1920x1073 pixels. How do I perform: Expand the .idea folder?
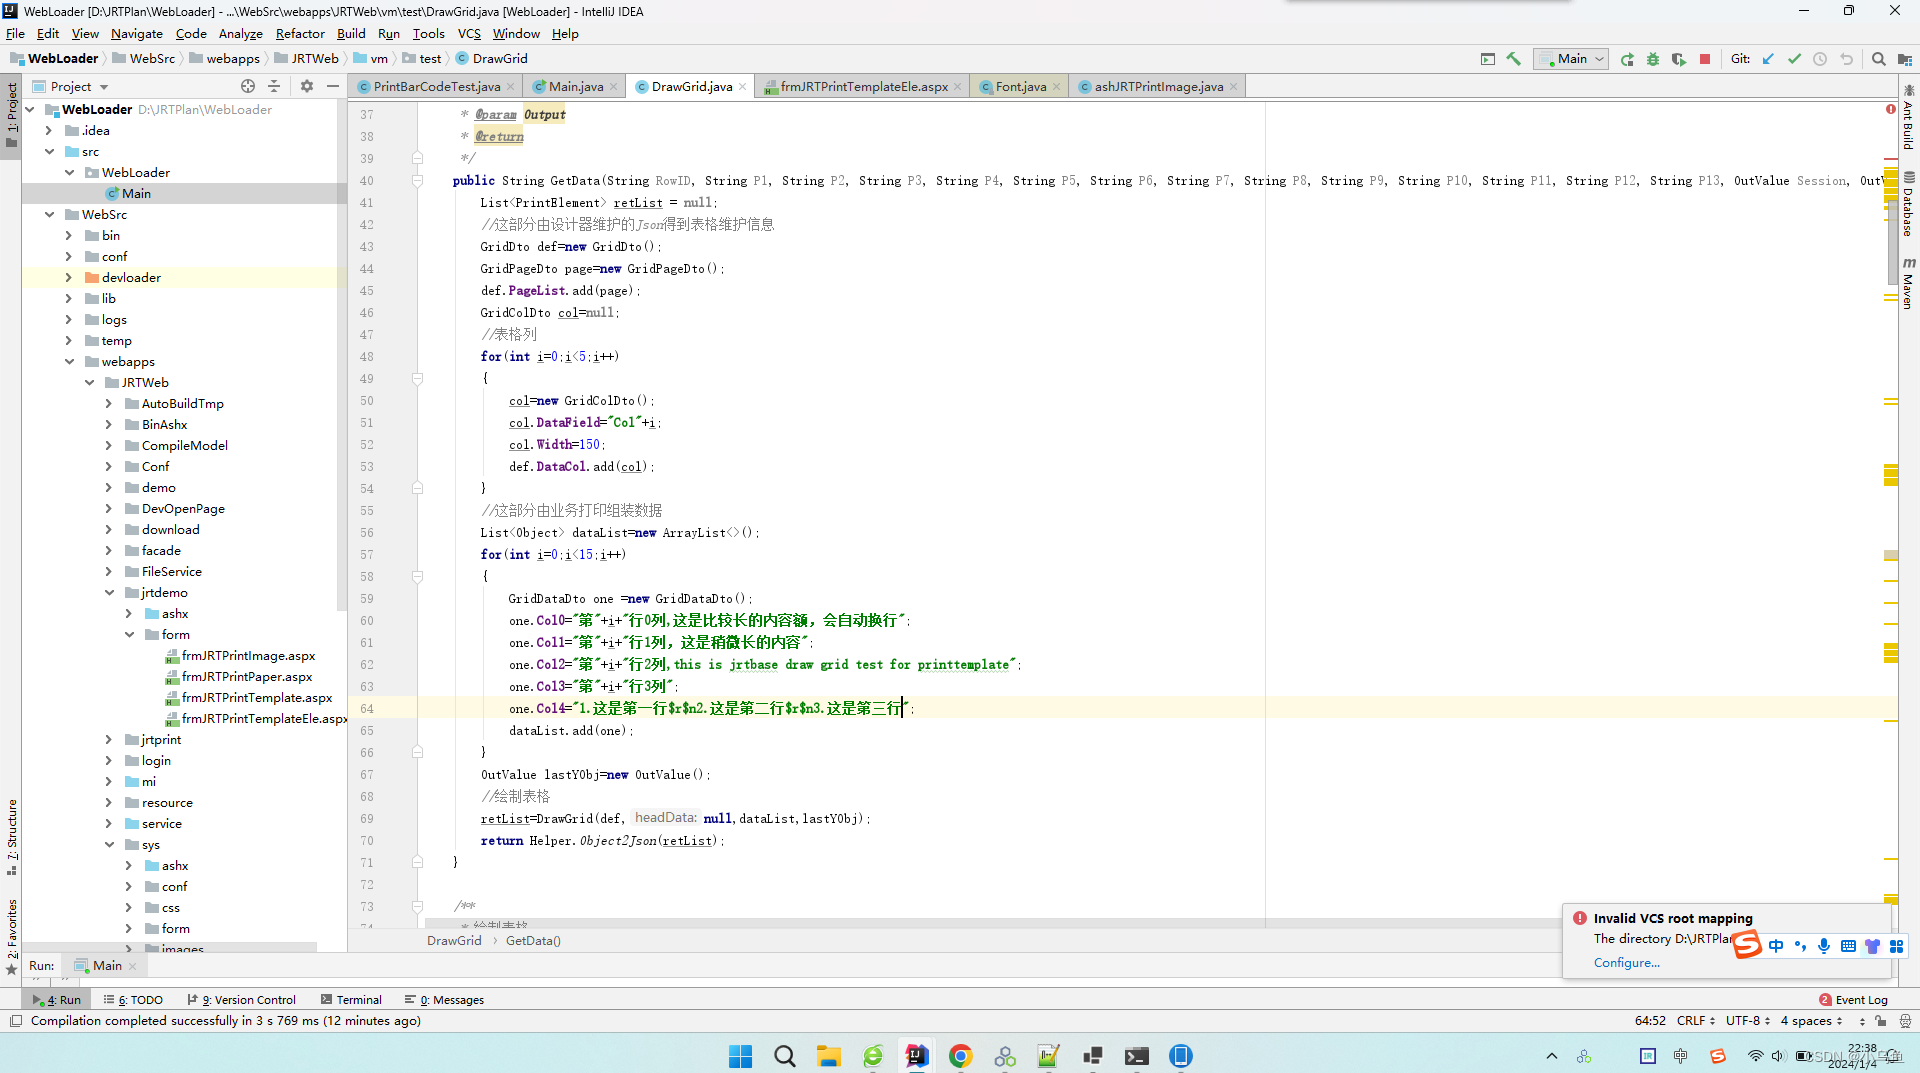click(x=49, y=130)
